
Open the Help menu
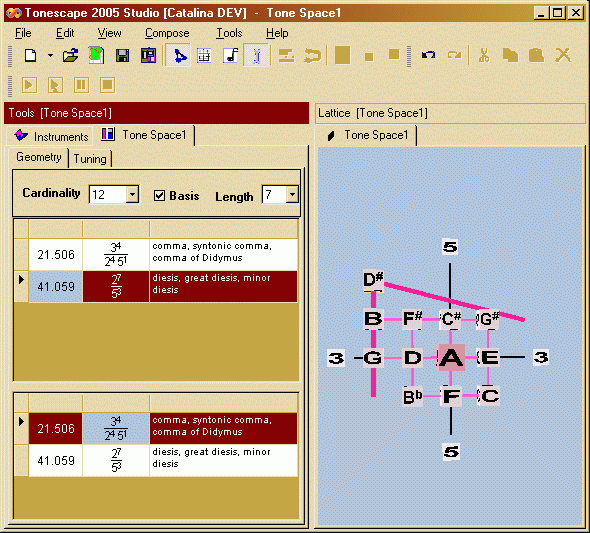(x=277, y=33)
